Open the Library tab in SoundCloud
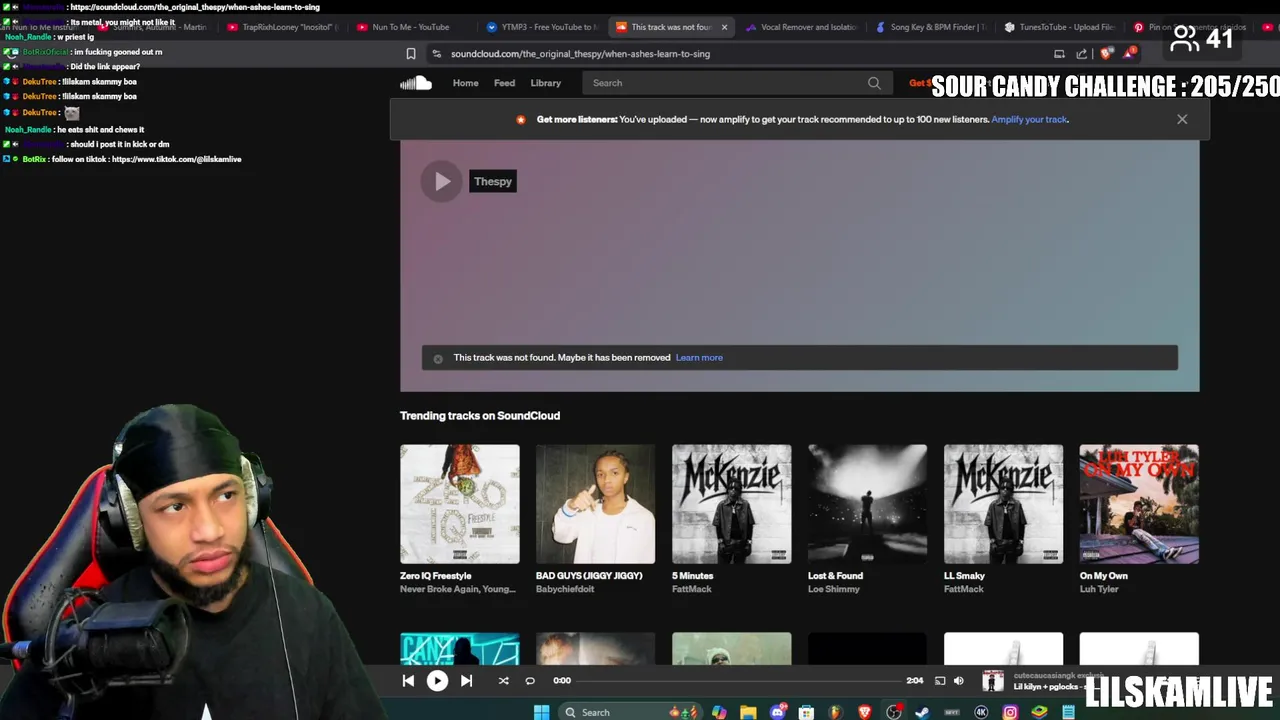 click(x=545, y=83)
